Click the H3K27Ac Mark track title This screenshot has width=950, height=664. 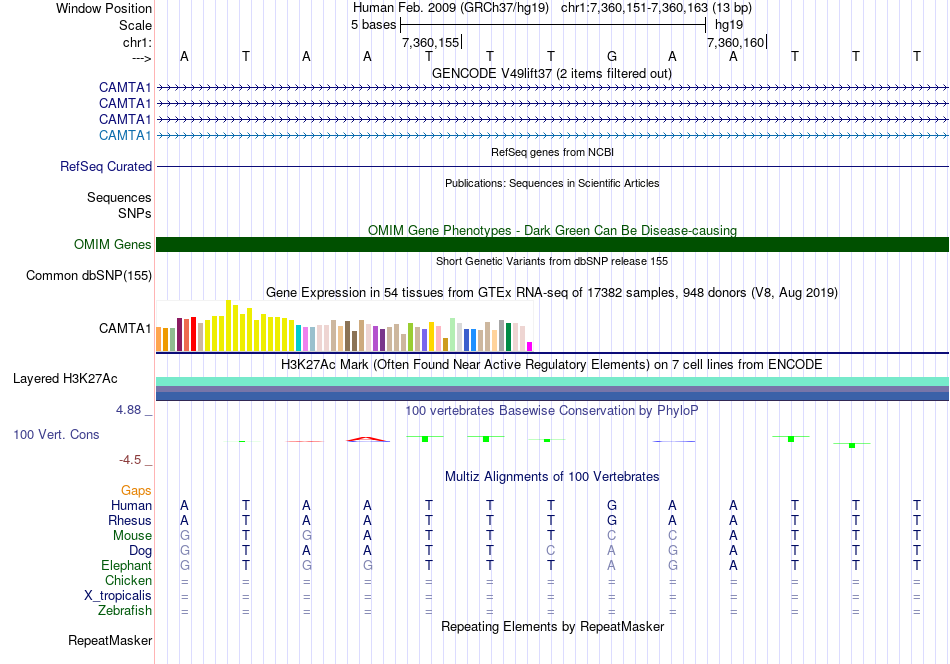click(x=552, y=364)
